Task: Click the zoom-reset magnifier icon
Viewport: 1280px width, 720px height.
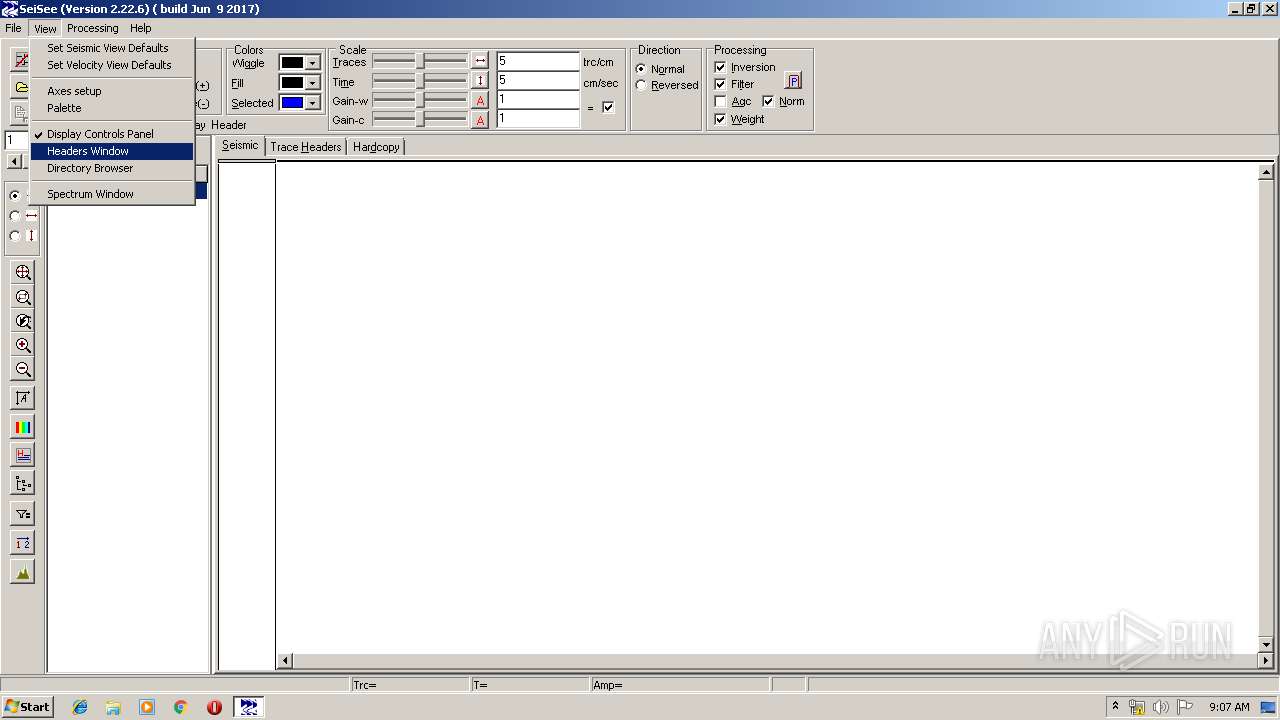Action: pyautogui.click(x=22, y=321)
